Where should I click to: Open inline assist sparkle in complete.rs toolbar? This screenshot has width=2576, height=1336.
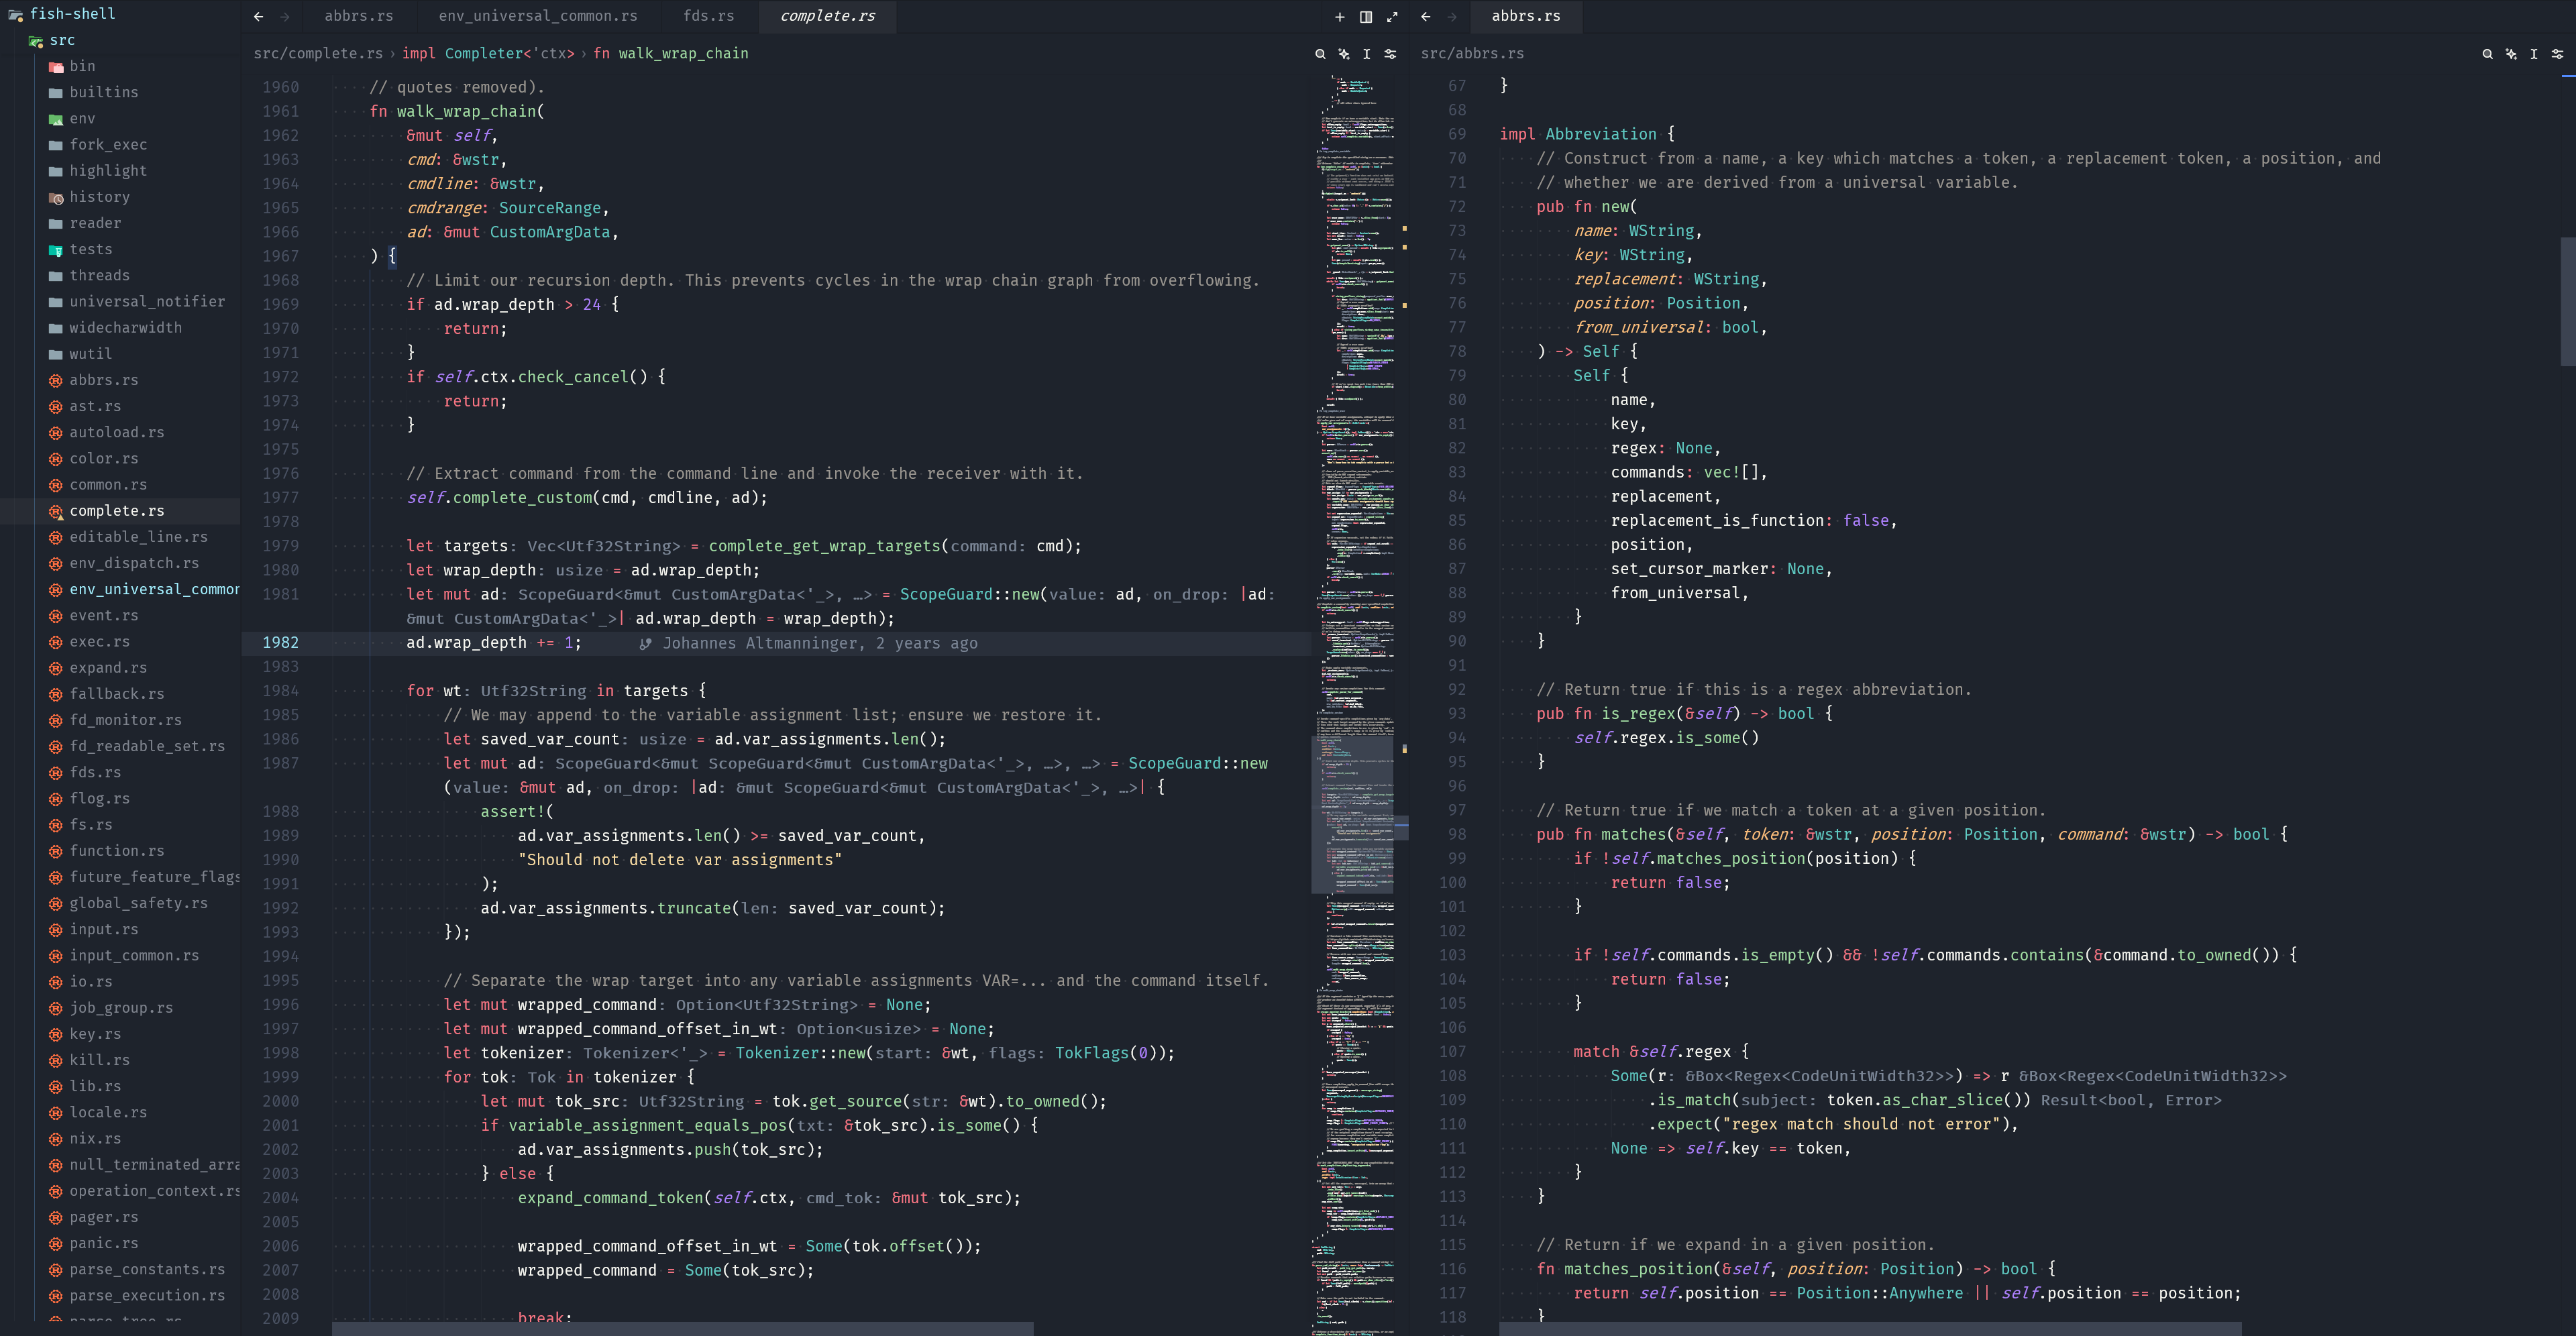1344,54
